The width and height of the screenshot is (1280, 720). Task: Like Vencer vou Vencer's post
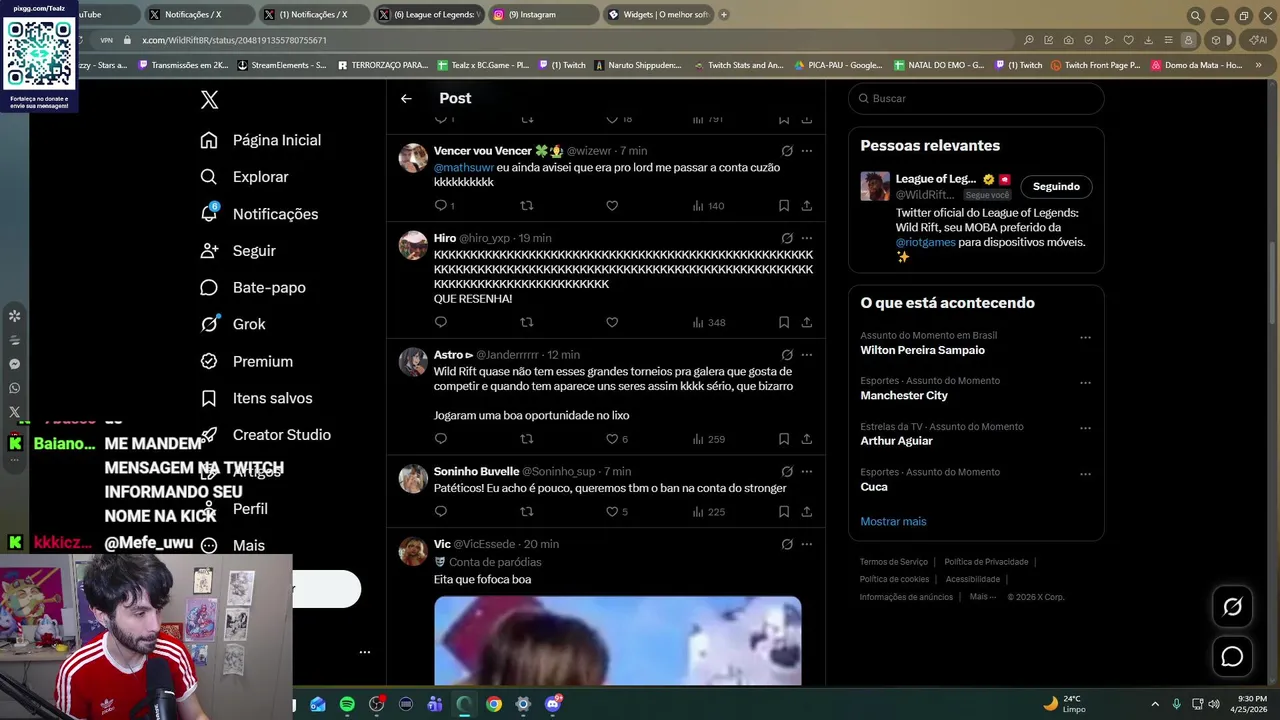click(612, 206)
